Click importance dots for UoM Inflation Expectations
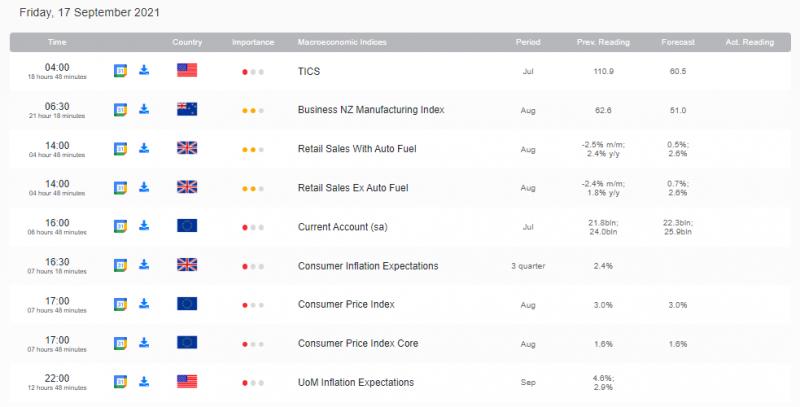The image size is (800, 407). click(x=253, y=383)
